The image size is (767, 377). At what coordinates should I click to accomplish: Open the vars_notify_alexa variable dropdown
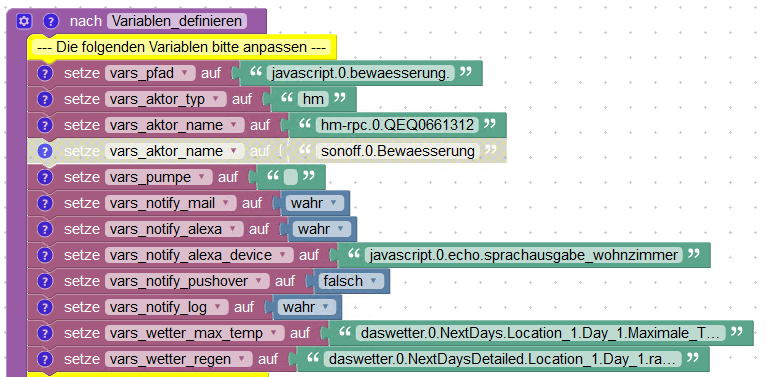click(174, 229)
